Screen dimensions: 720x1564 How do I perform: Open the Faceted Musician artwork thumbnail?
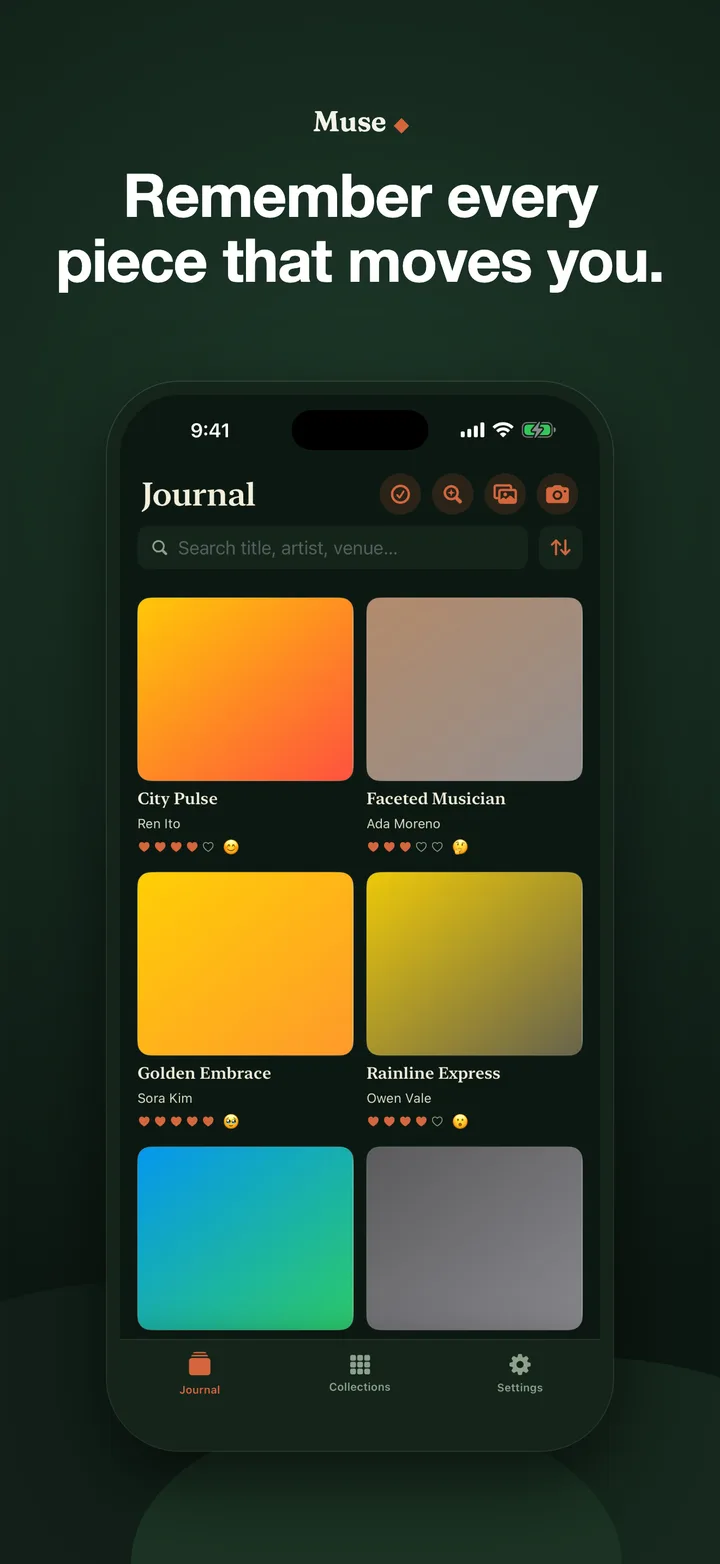[474, 689]
